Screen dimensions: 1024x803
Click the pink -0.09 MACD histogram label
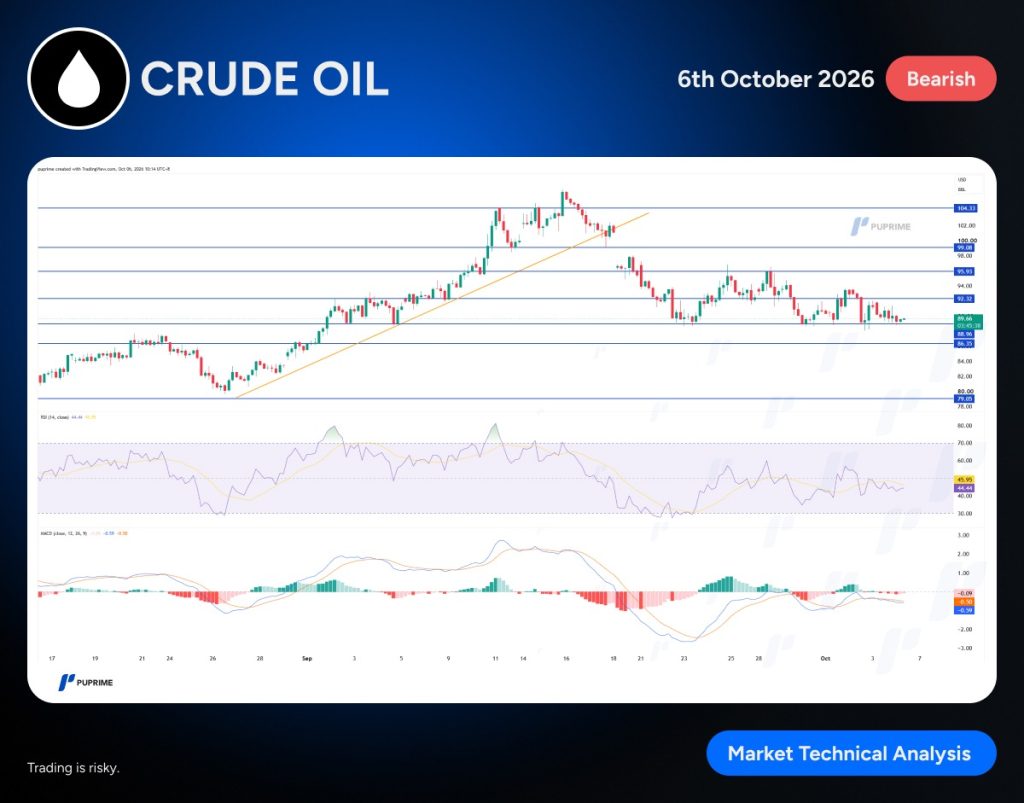(965, 593)
